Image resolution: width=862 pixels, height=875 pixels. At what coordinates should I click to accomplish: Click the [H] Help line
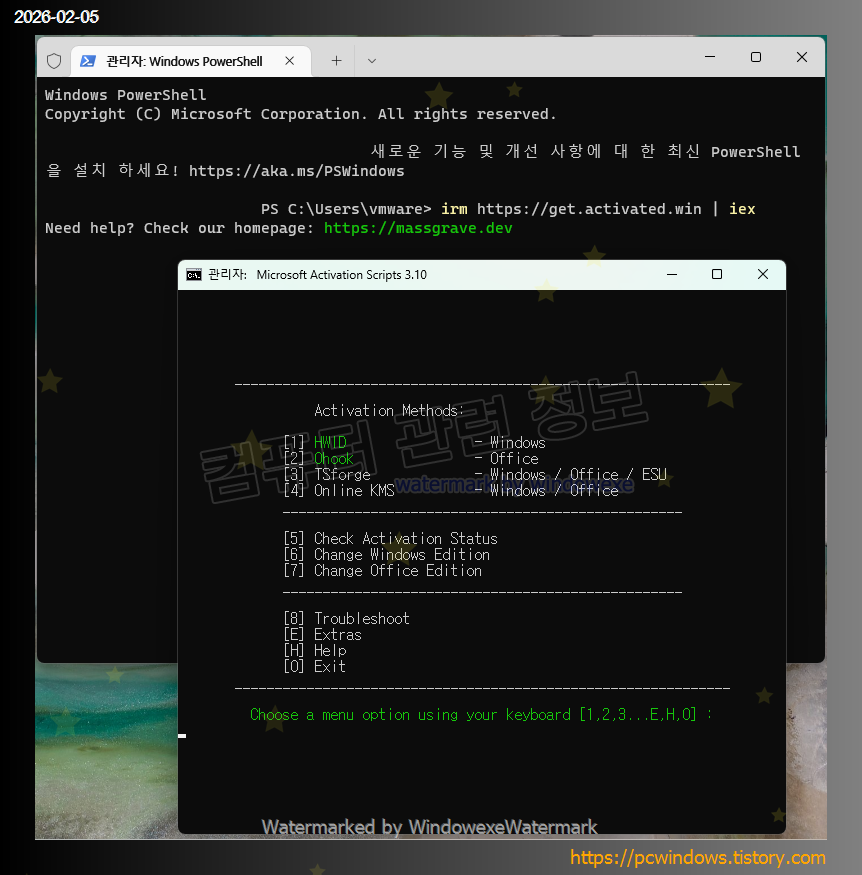click(x=315, y=651)
